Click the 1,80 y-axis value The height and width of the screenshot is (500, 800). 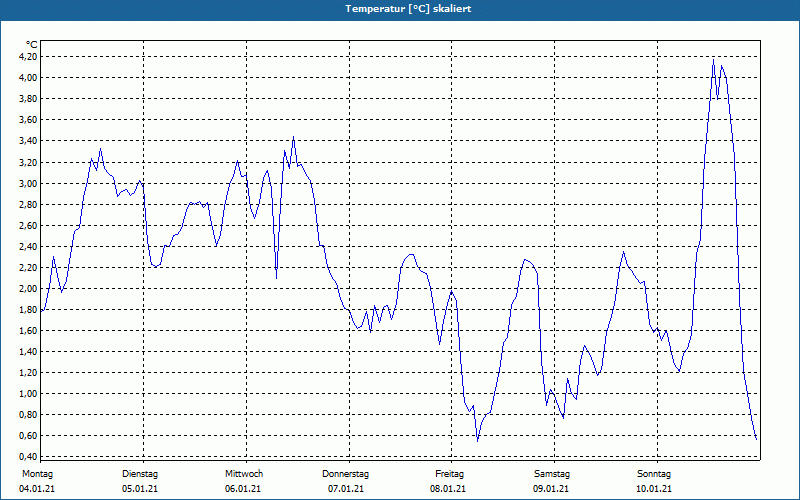coord(28,309)
